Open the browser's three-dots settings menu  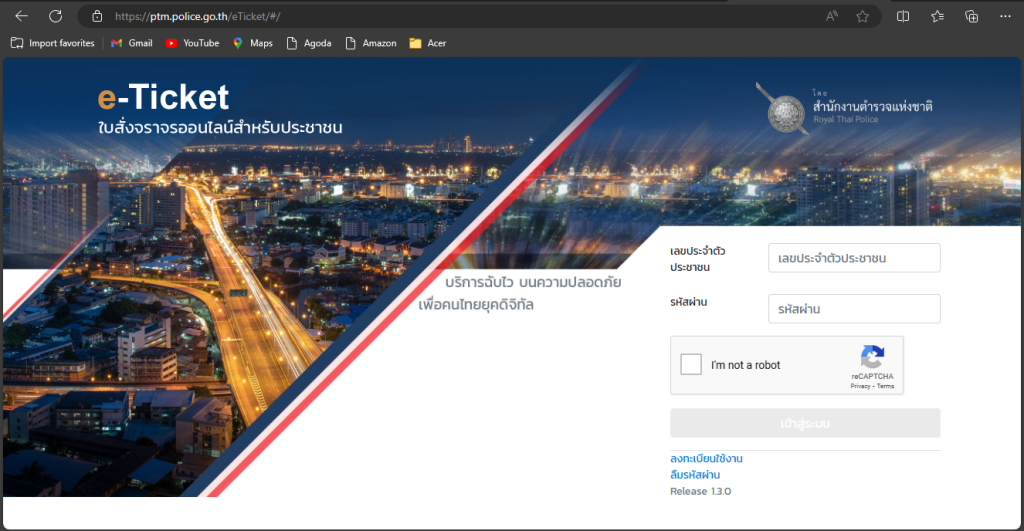coord(1004,16)
